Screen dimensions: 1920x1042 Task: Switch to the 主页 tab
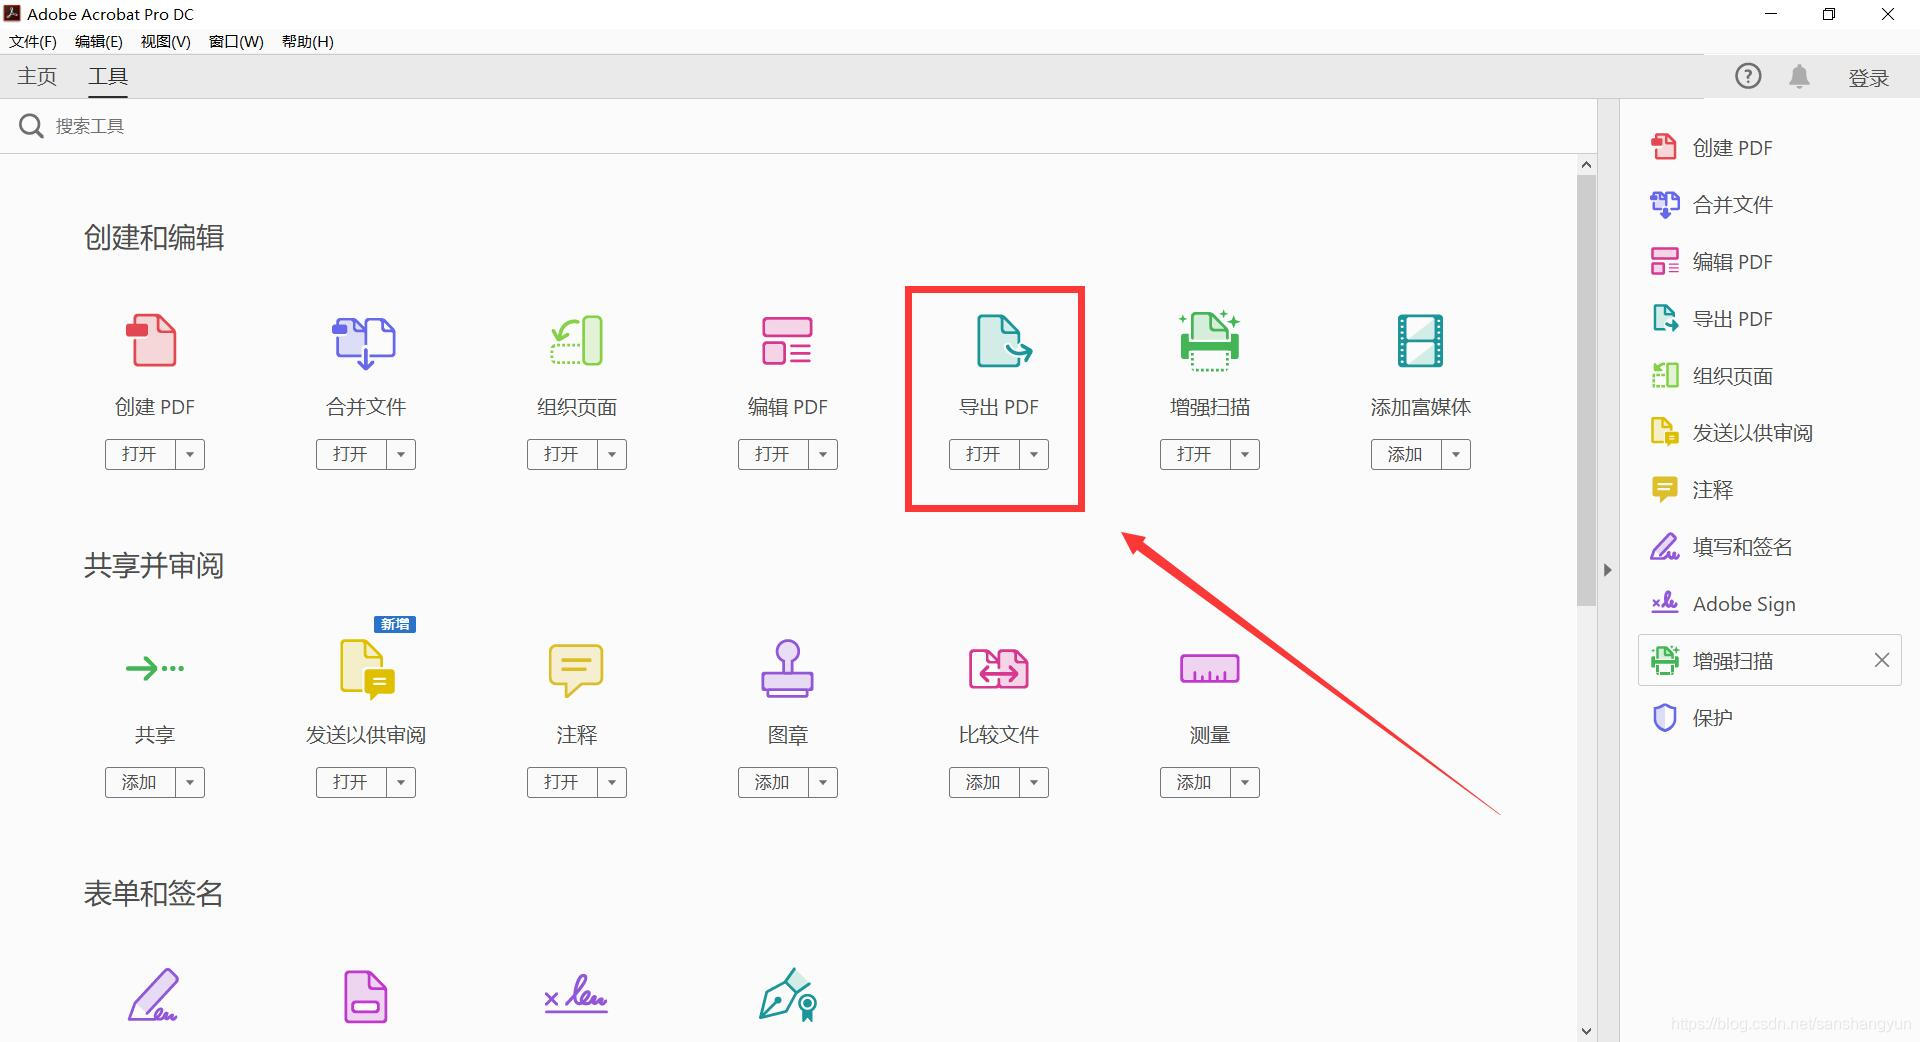click(x=37, y=77)
